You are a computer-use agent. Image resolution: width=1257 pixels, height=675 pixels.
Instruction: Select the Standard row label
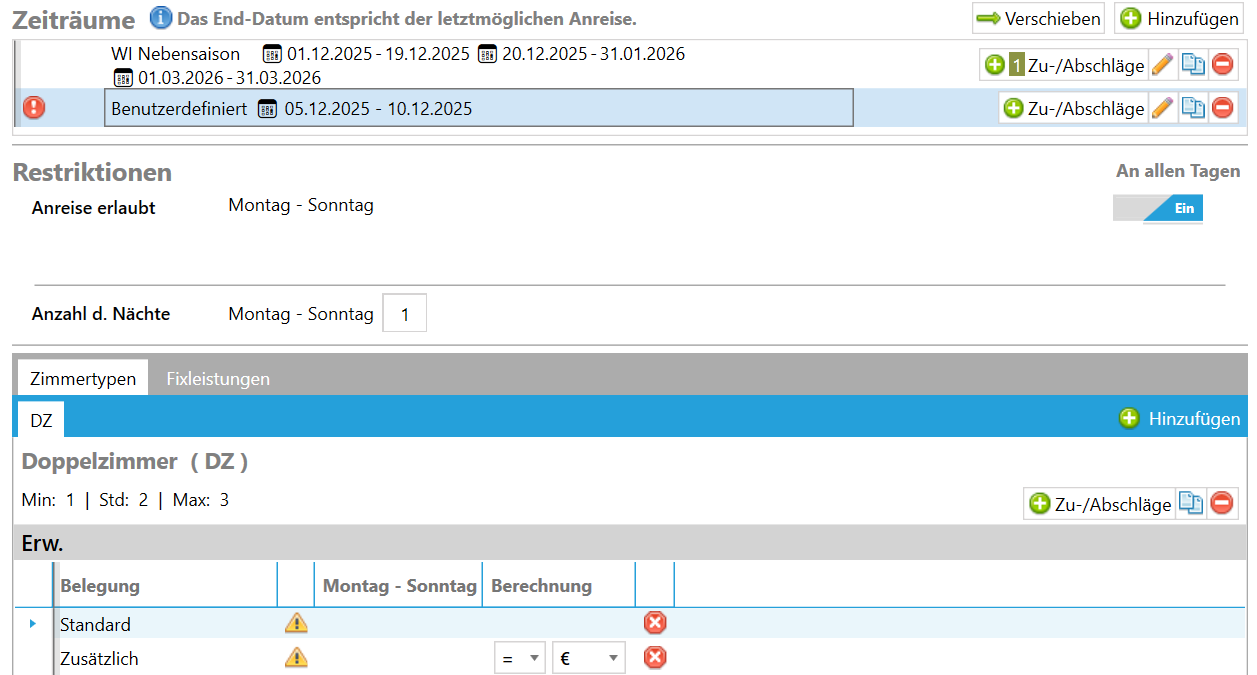[x=95, y=624]
